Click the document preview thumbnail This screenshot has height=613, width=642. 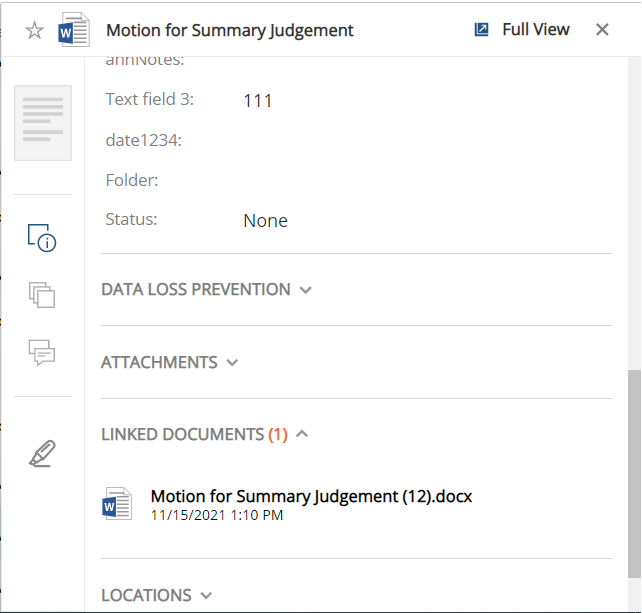click(x=43, y=123)
